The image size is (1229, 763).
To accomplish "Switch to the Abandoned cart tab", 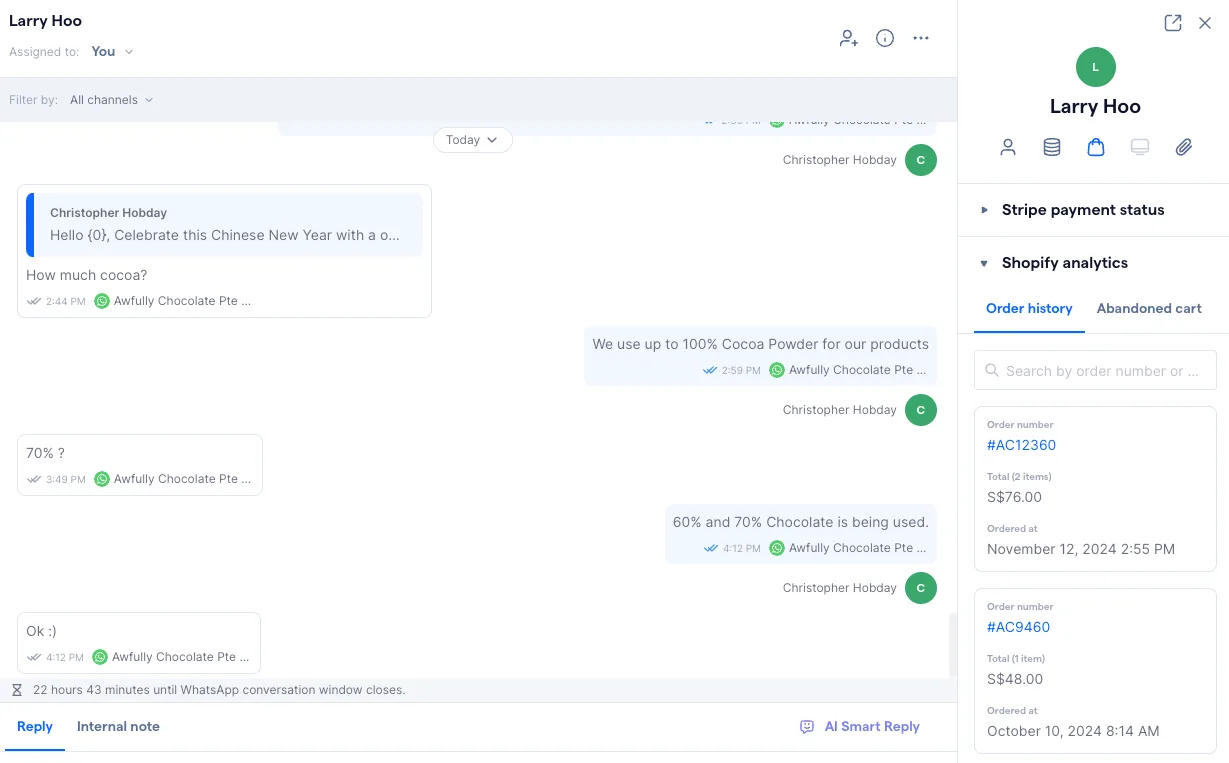I will 1148,308.
